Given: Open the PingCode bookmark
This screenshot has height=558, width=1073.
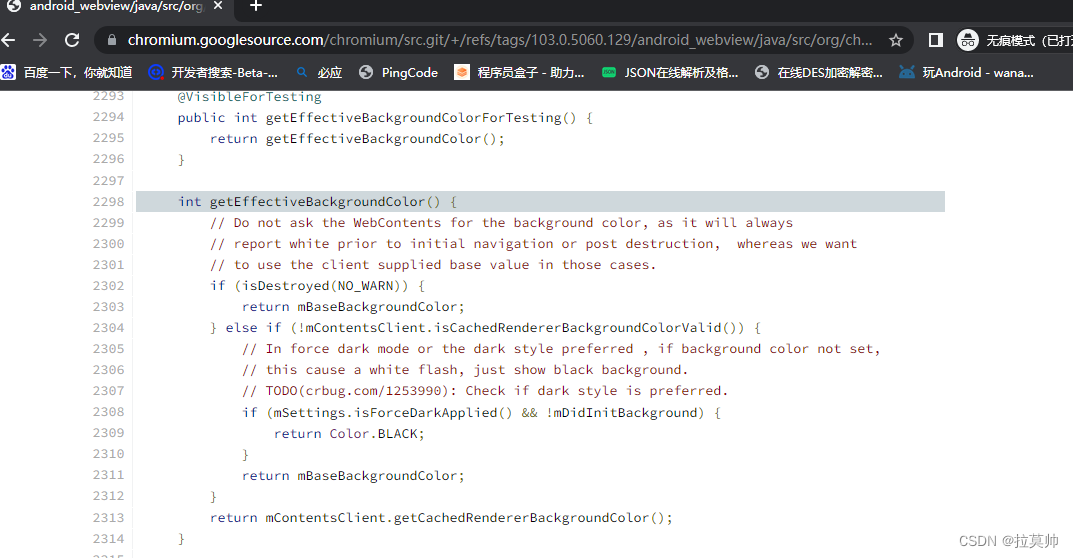Looking at the screenshot, I should pos(398,73).
